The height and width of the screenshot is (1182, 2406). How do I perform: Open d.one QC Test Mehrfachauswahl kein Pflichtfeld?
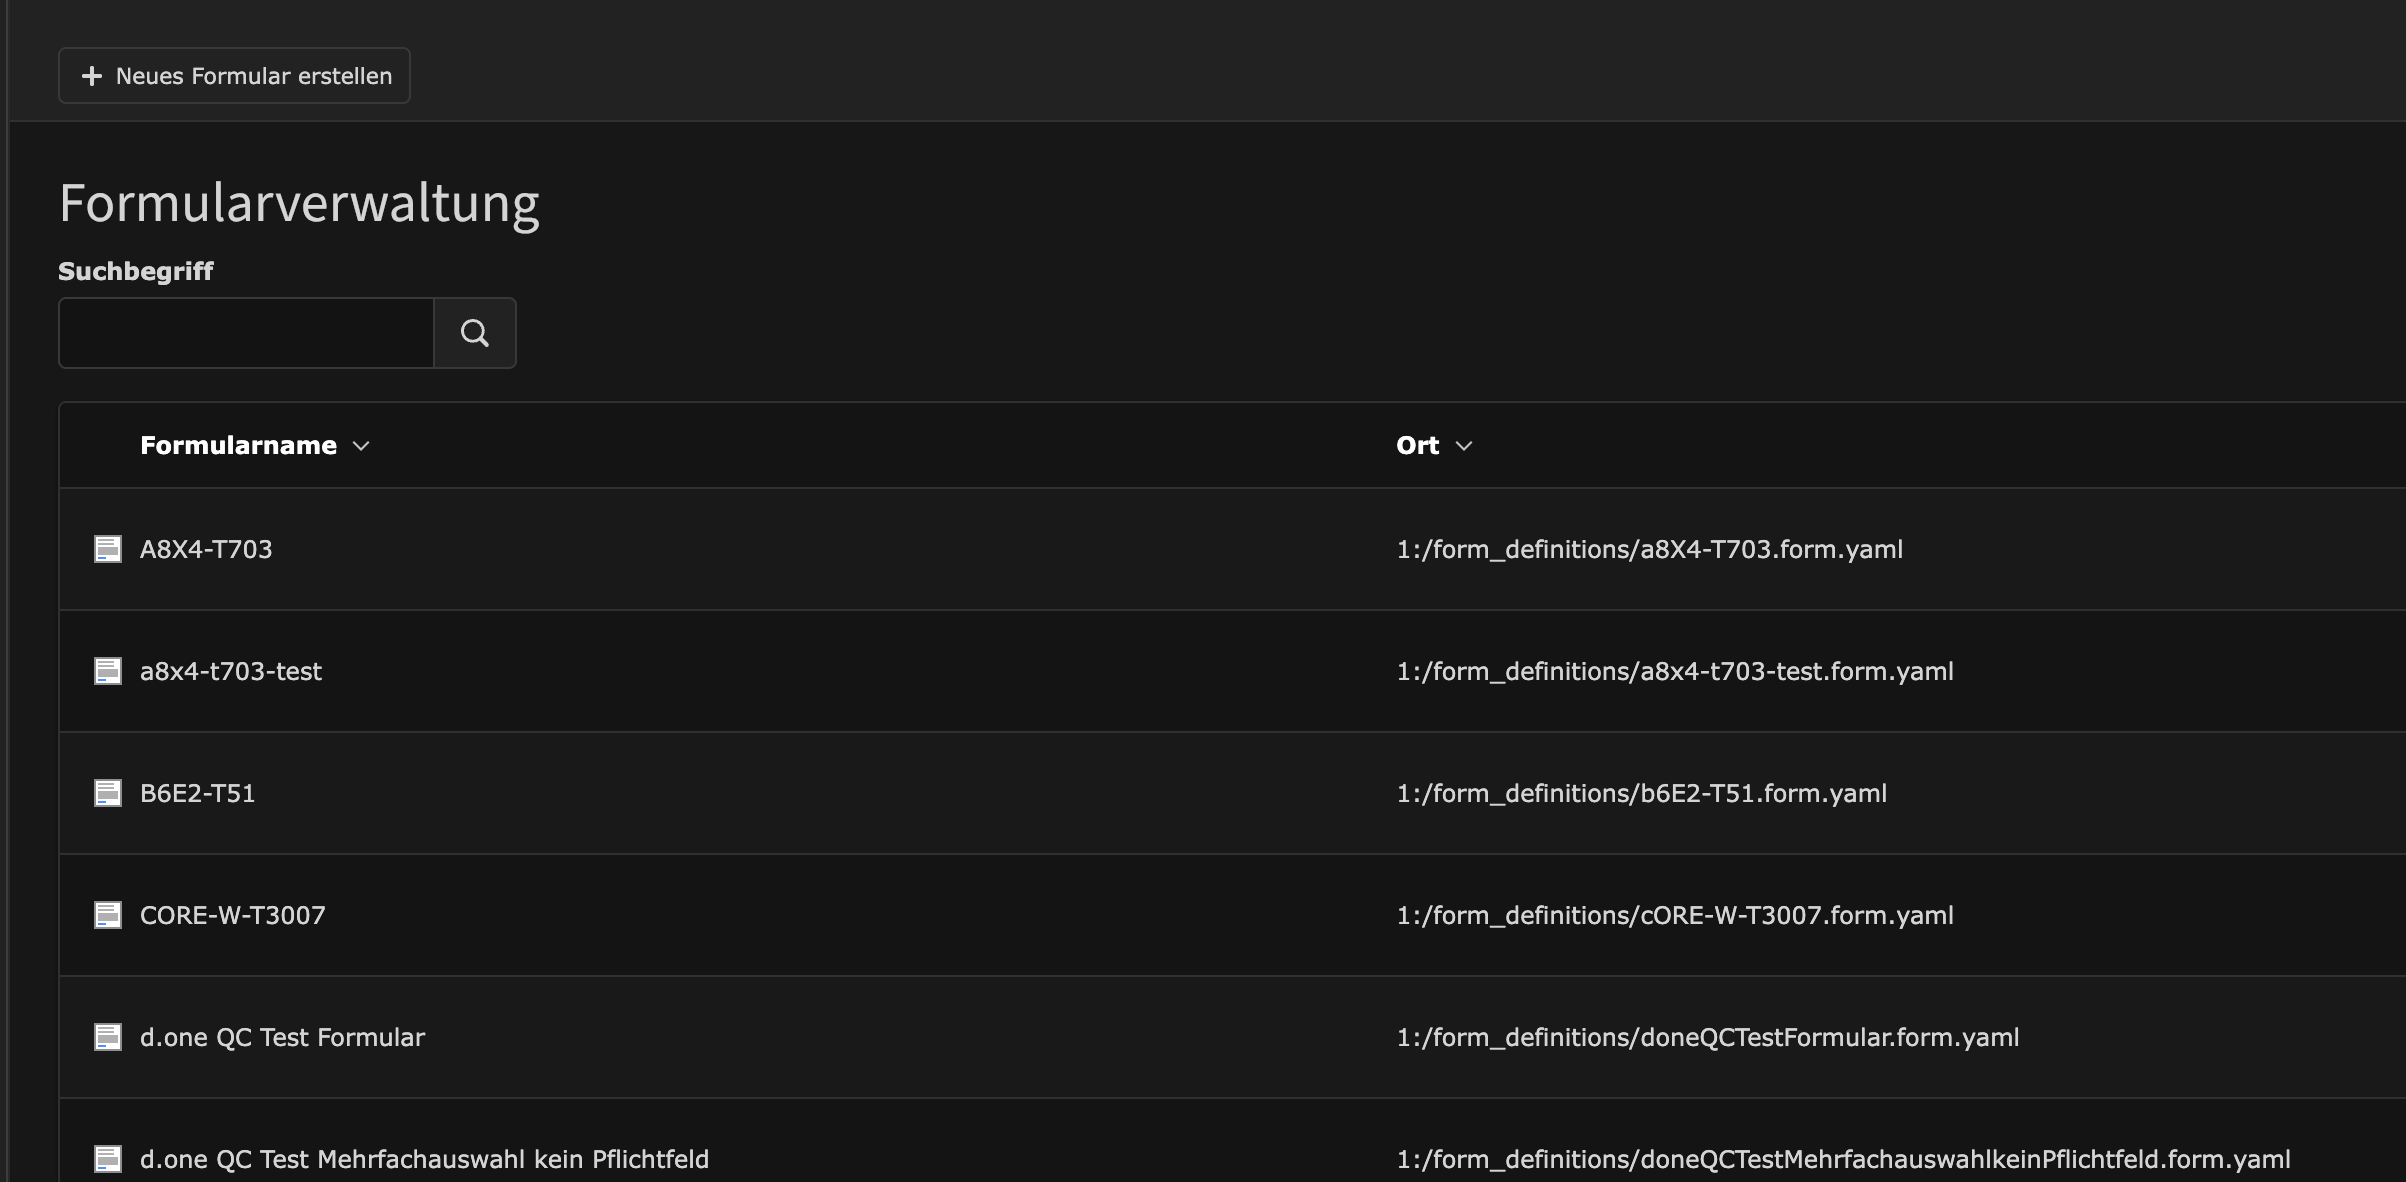[x=424, y=1159]
